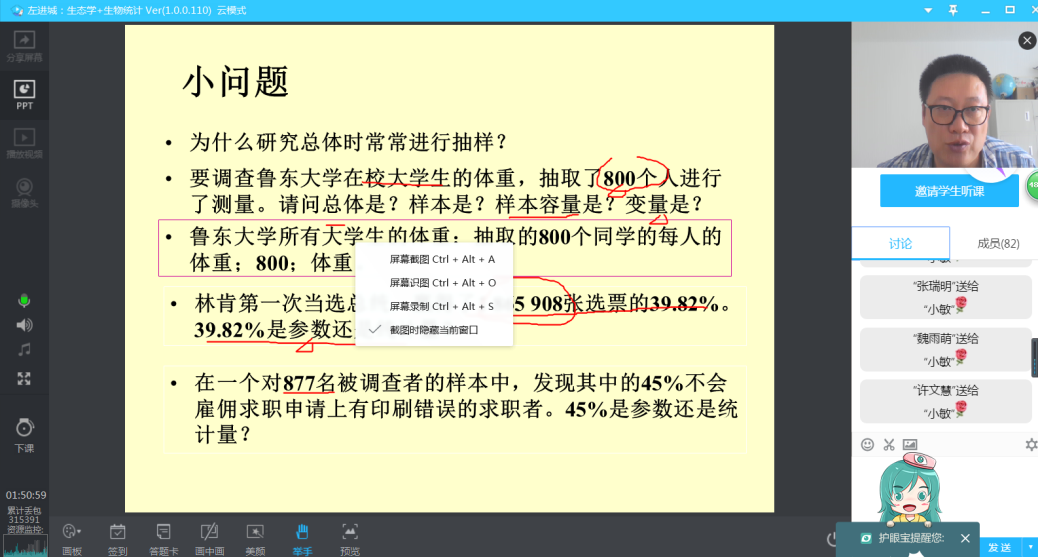1038x557 pixels.
Task: Select 屏幕截图 Ctrl+Alt+A menu entry
Action: click(x=434, y=259)
